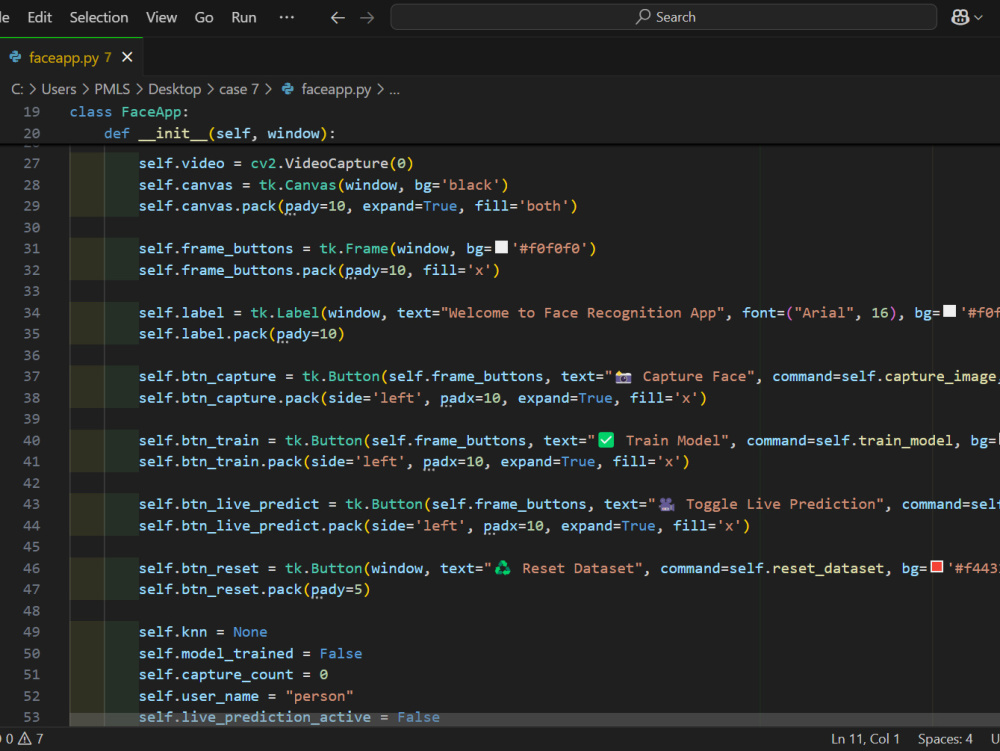Screen dimensions: 1000x751
Task: Open the Go menu
Action: (x=204, y=17)
